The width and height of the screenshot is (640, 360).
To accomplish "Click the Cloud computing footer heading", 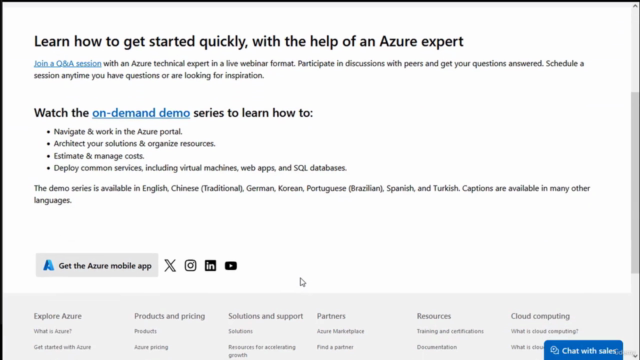I will coord(540,316).
